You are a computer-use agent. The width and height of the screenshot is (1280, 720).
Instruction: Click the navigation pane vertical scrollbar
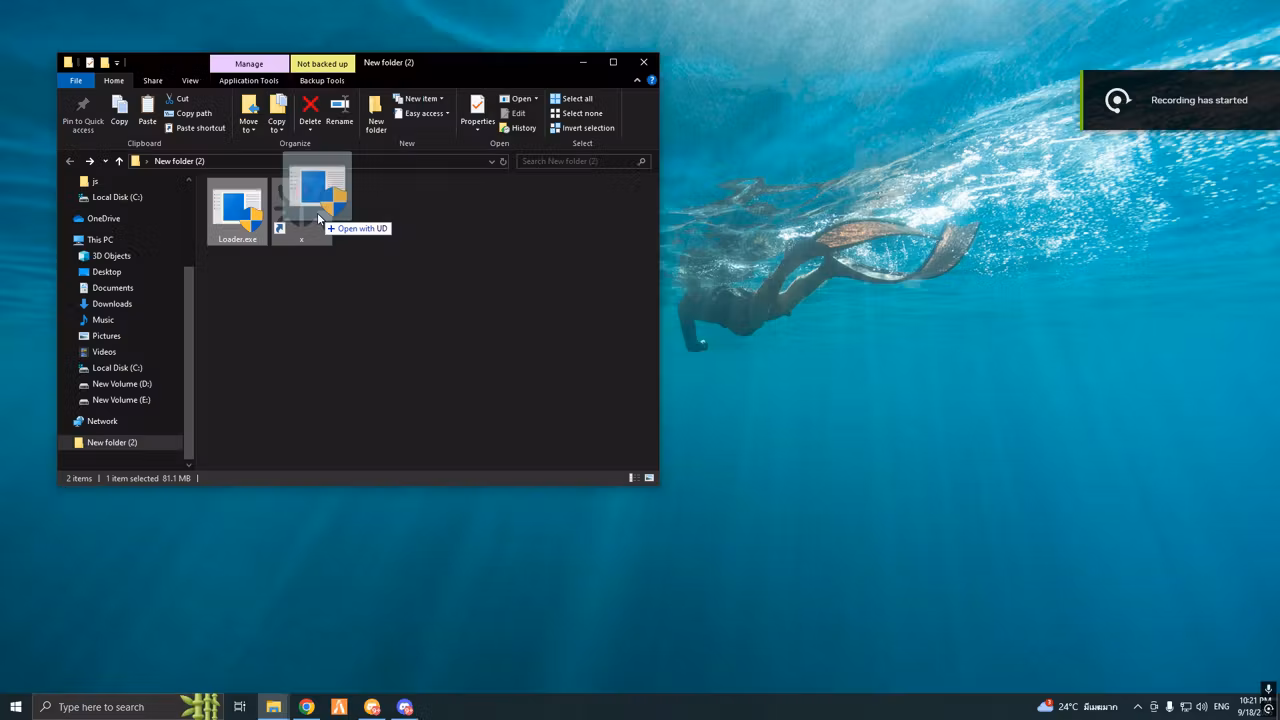(x=189, y=360)
